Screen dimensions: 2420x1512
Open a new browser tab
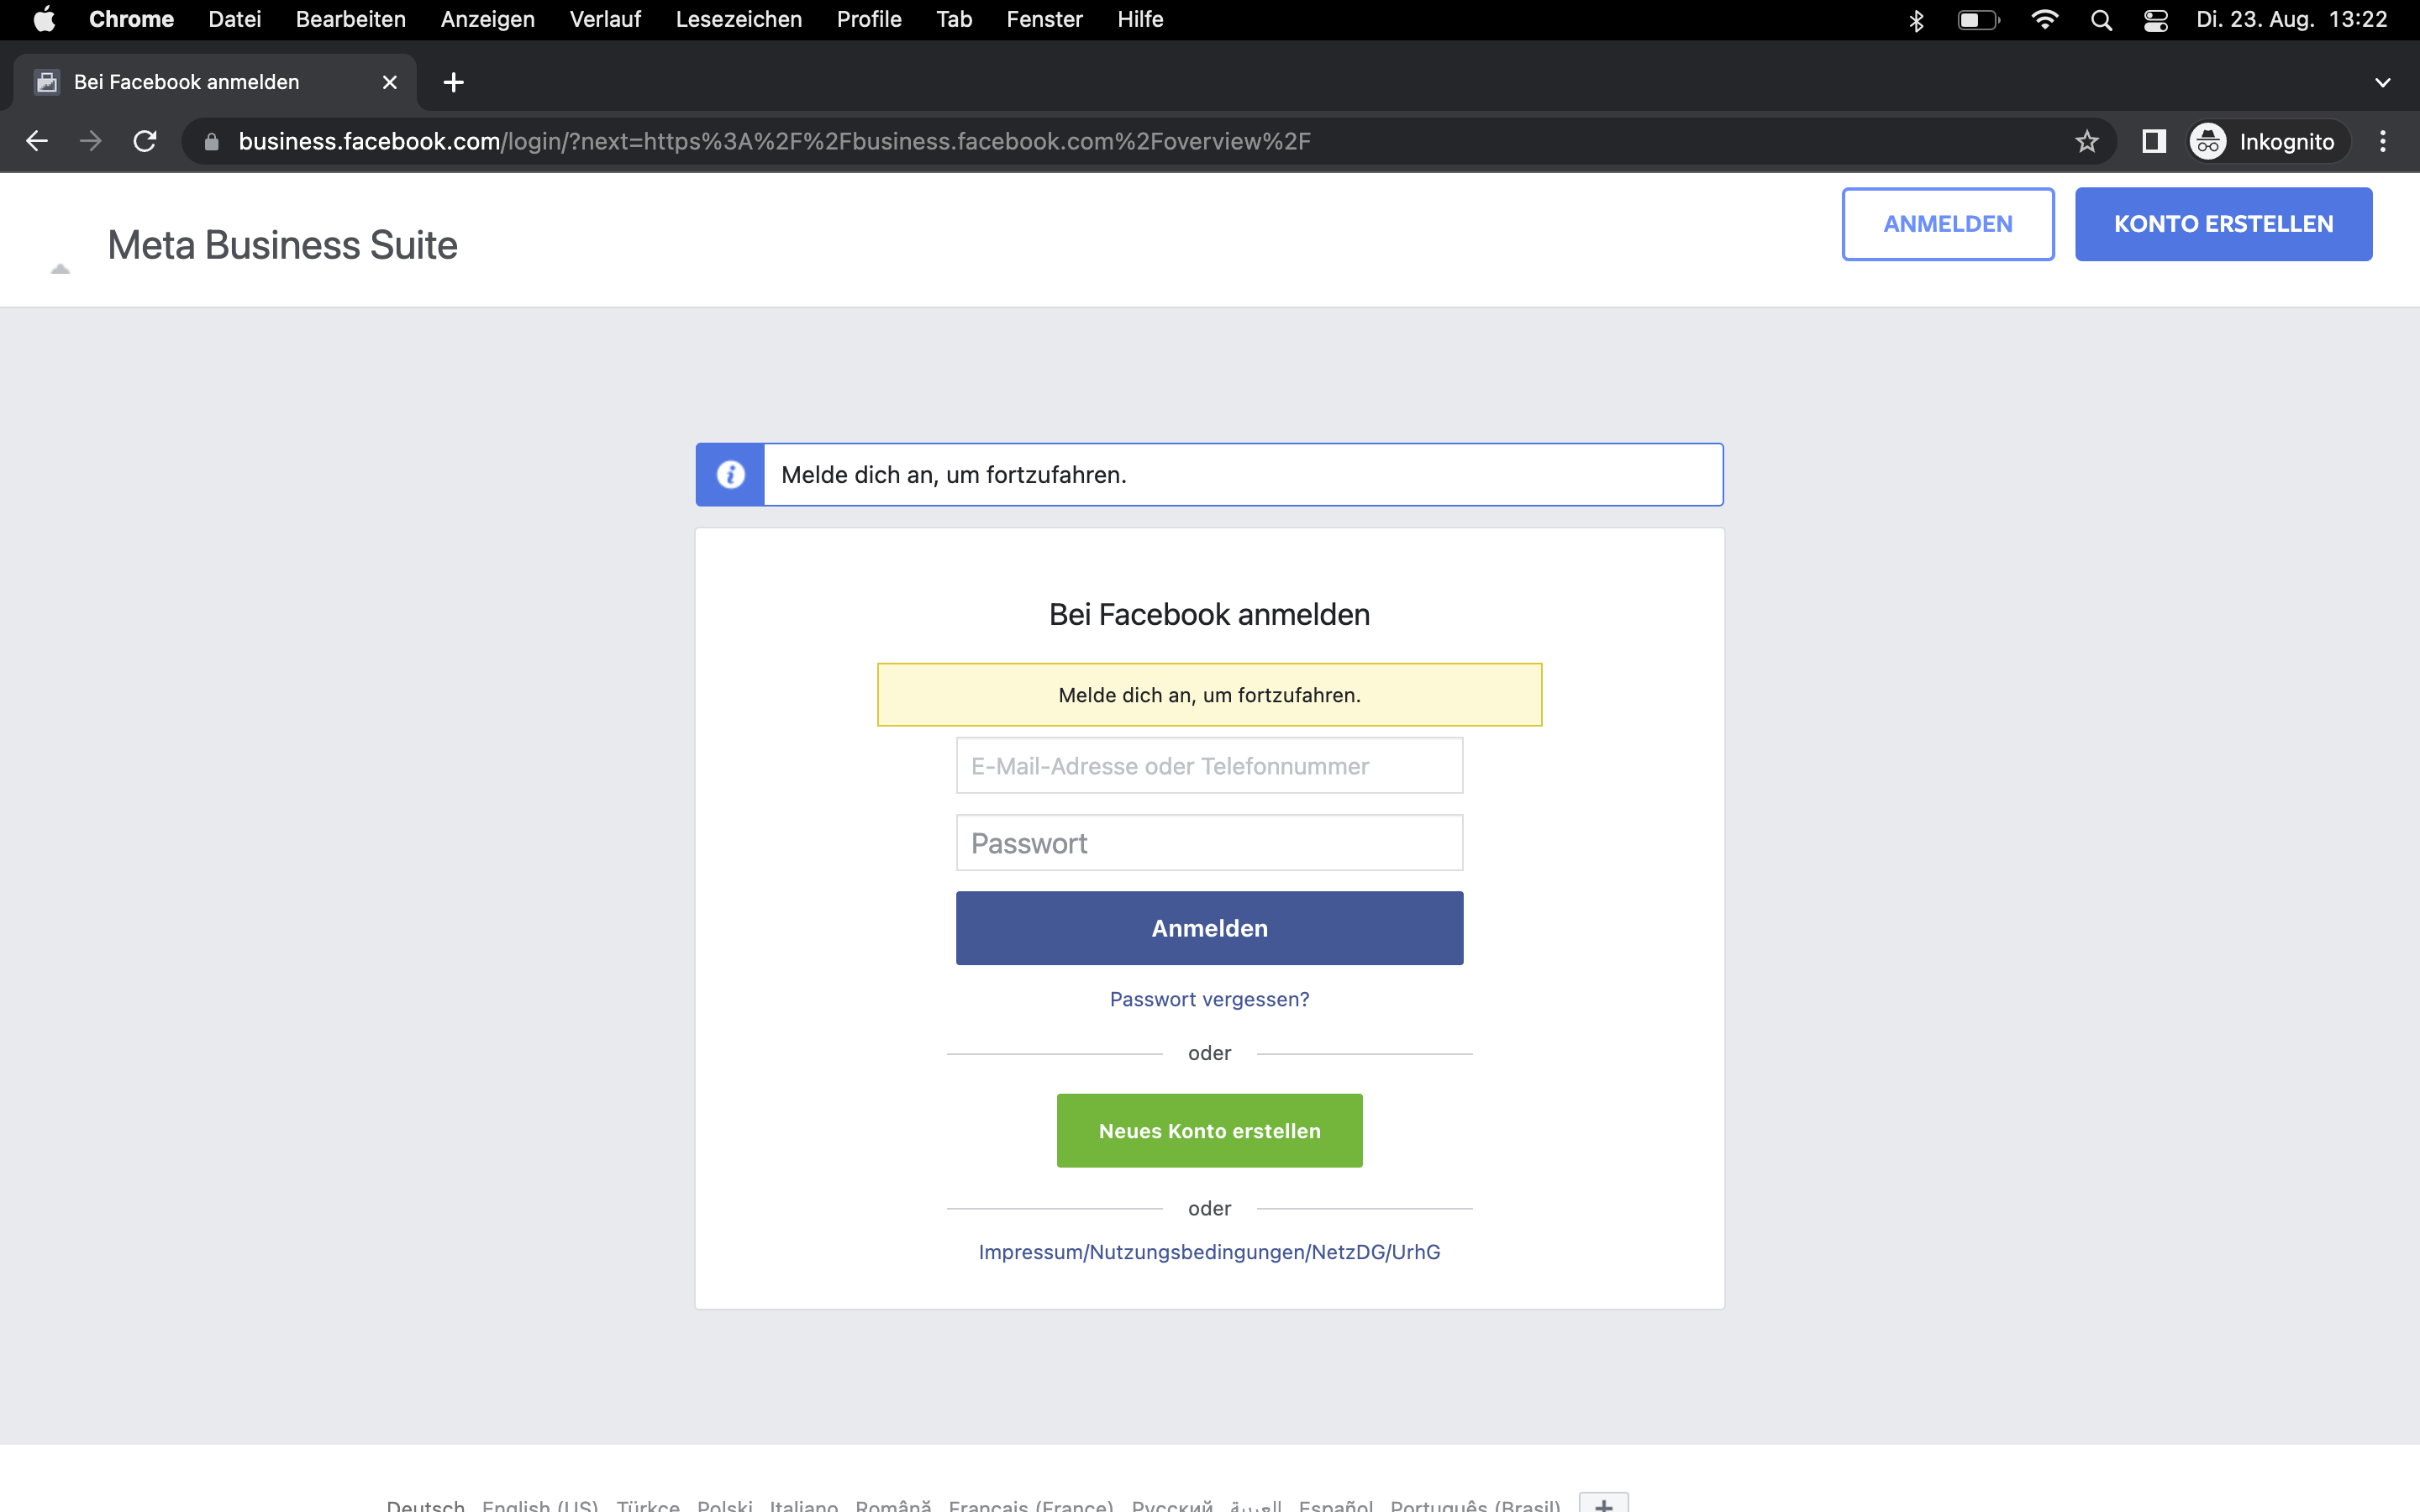[453, 82]
